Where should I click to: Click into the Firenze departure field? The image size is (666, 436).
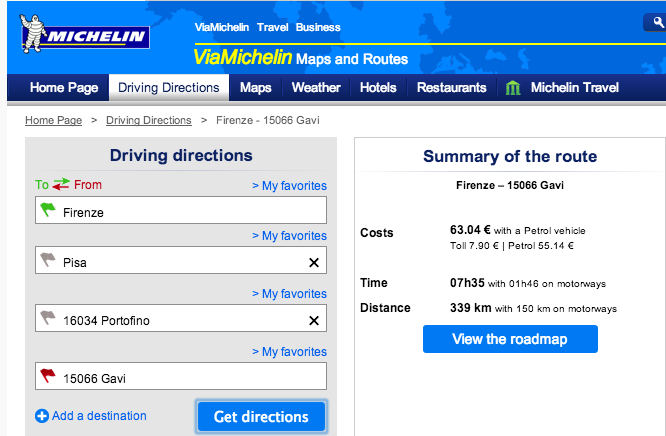[x=181, y=210]
